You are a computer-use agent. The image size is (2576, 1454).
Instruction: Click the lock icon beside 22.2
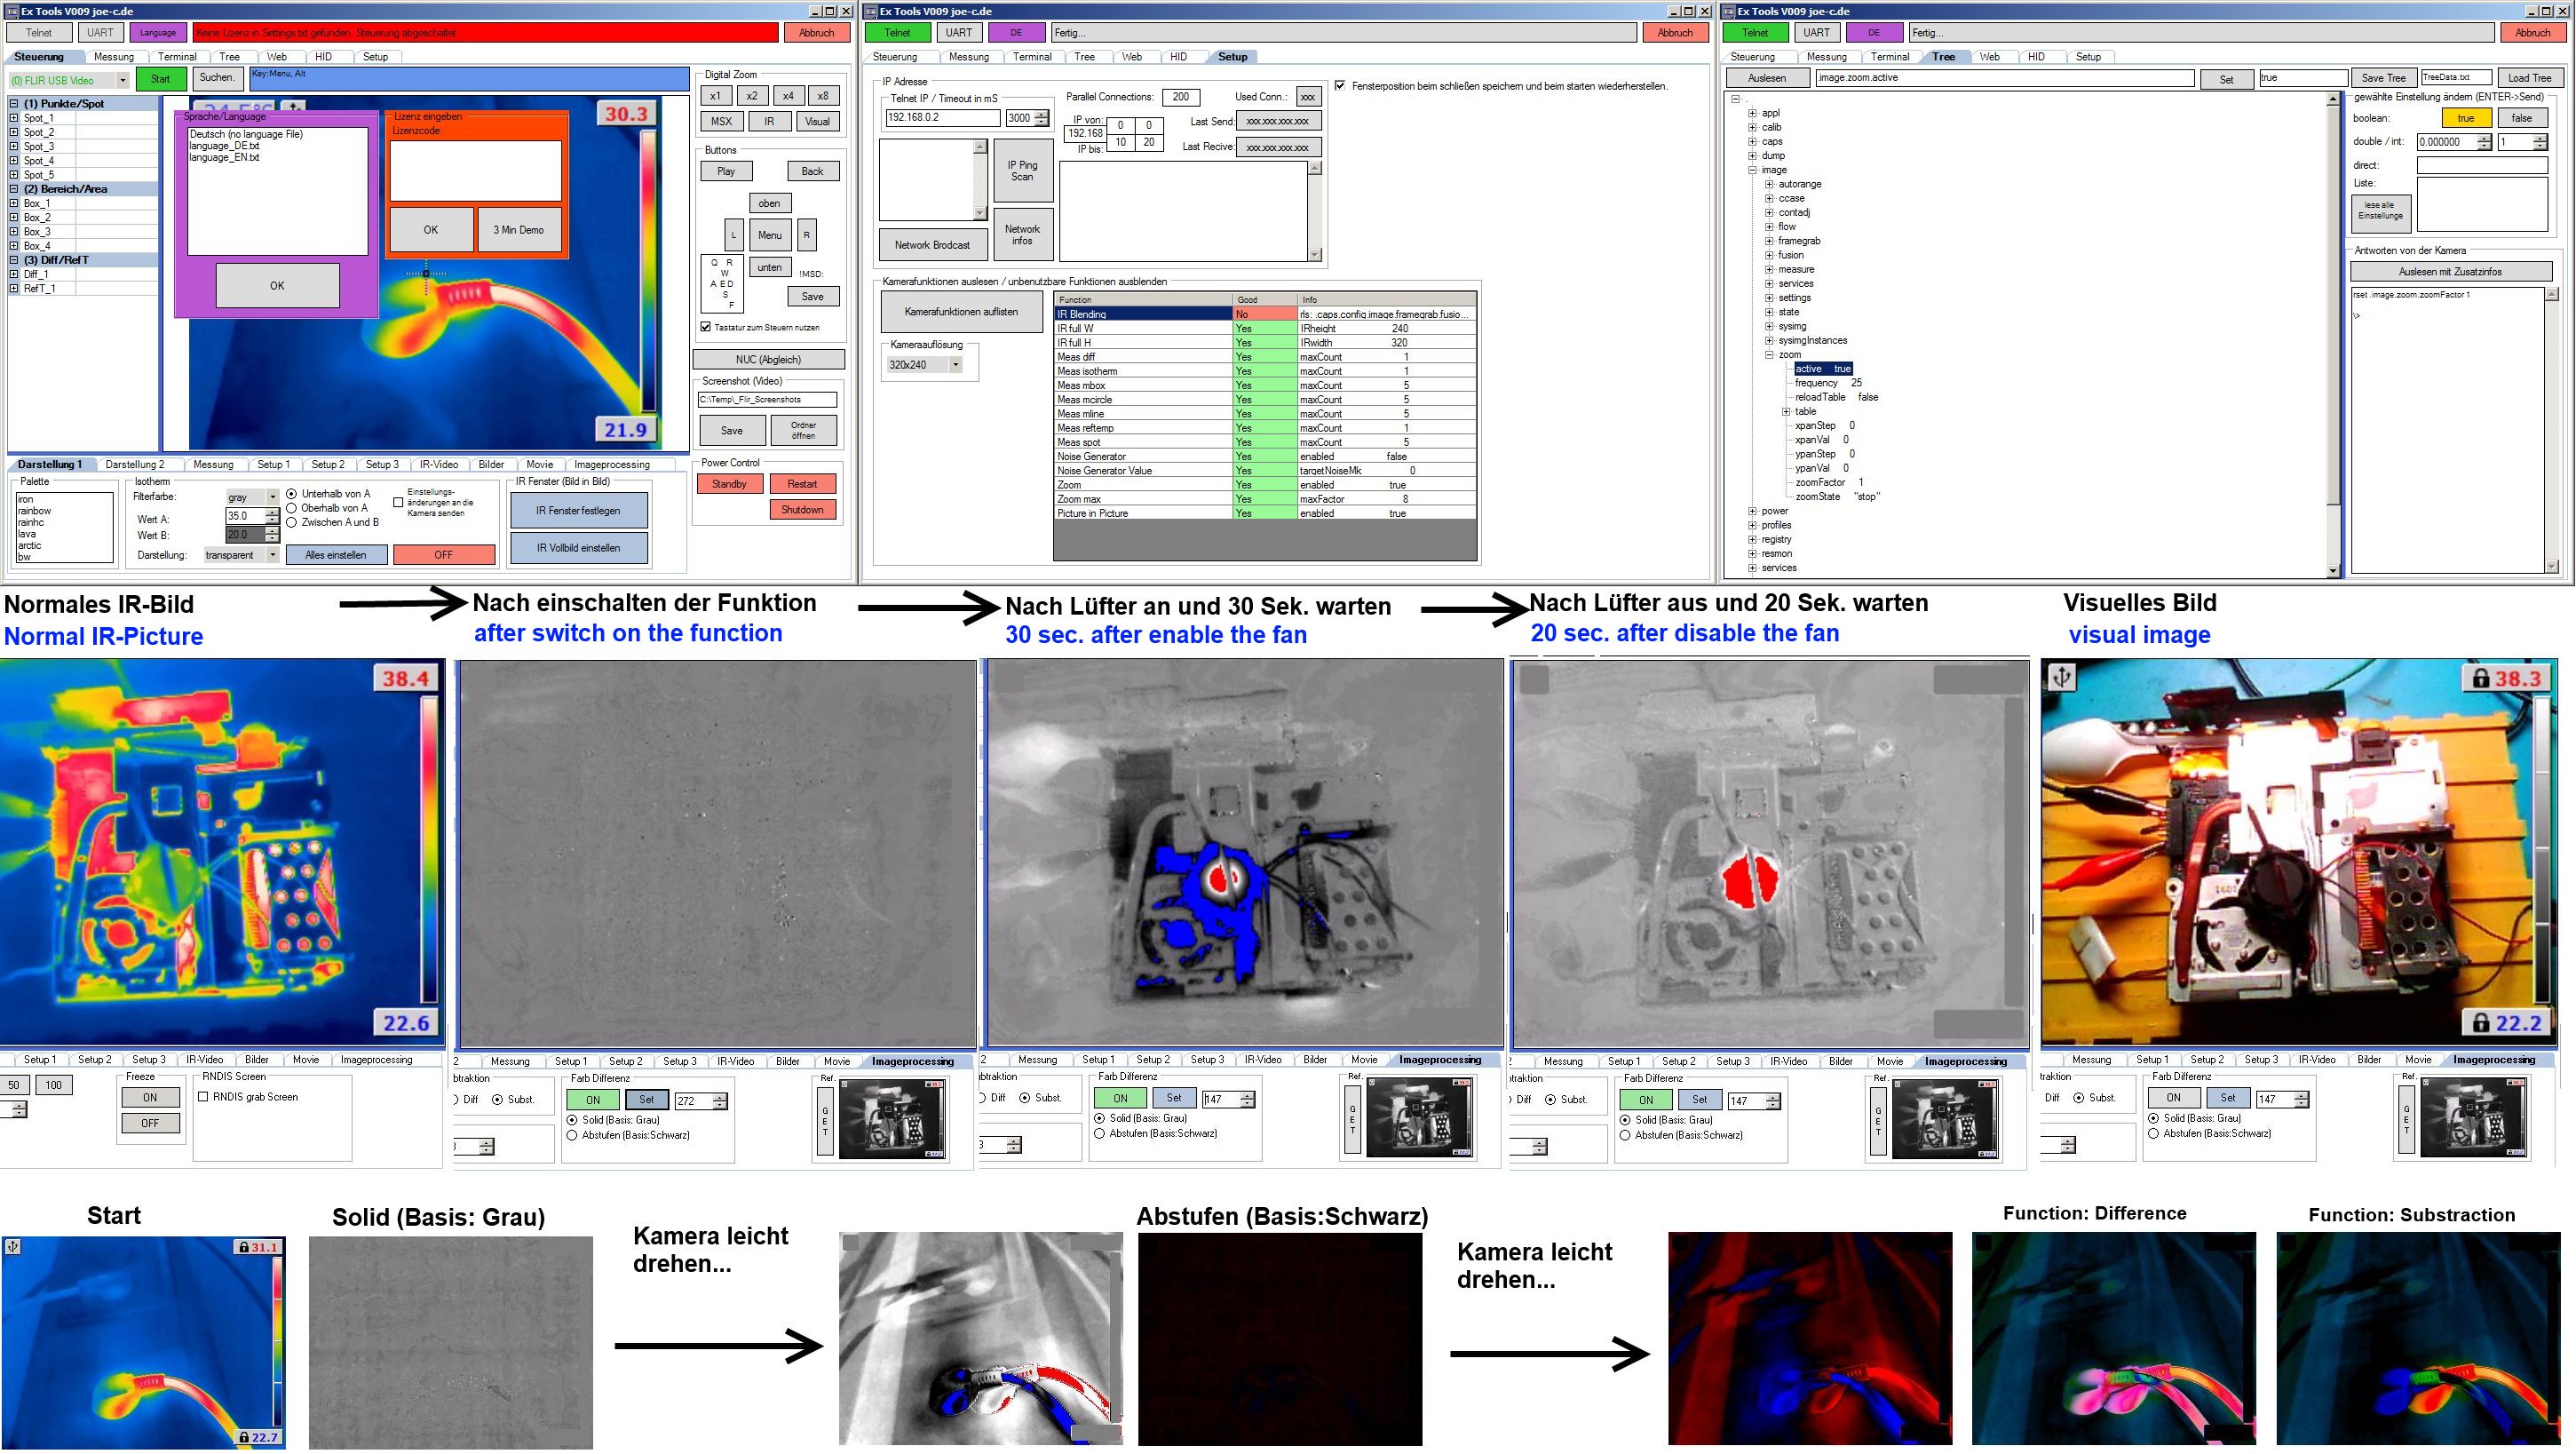tap(2481, 1023)
